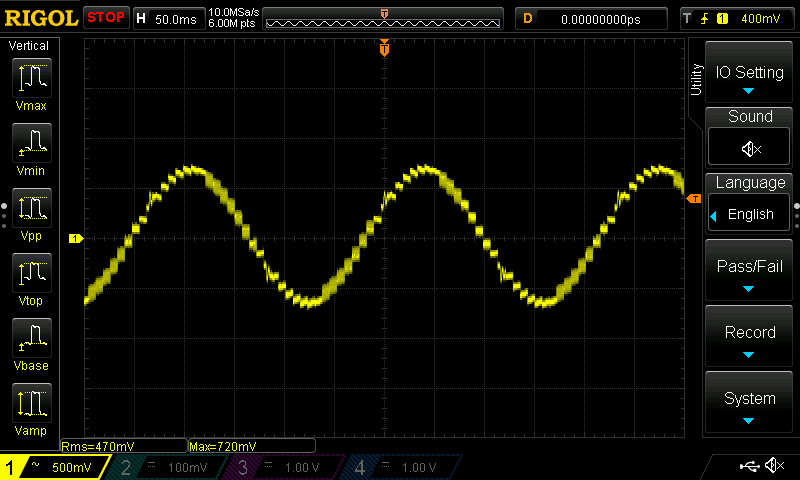
Task: Click the left panel page dots indicator
Action: tap(4, 215)
